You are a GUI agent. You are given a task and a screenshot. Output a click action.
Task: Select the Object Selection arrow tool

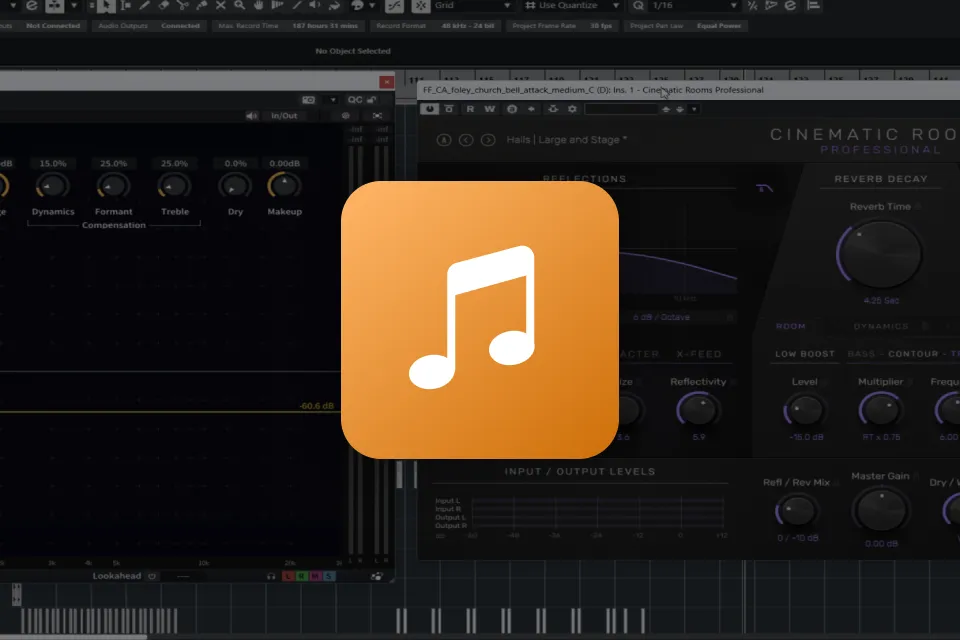tap(106, 6)
